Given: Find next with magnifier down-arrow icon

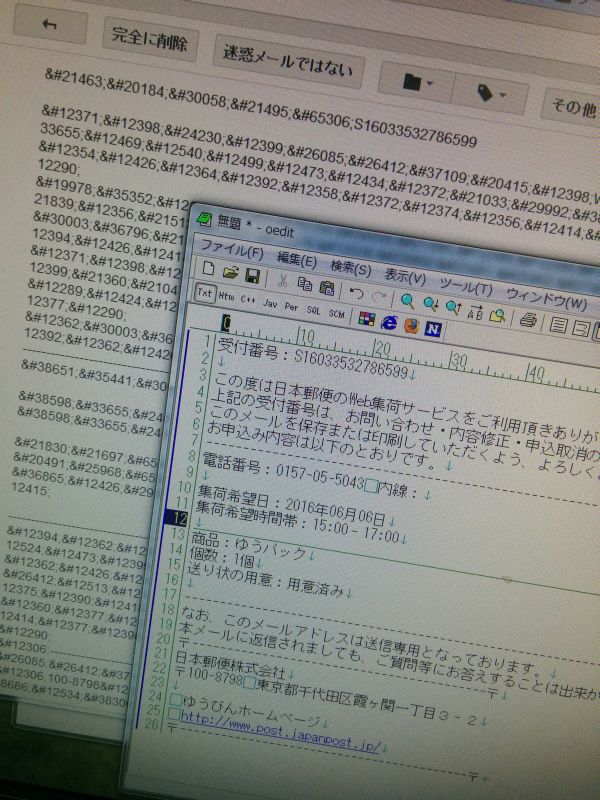Looking at the screenshot, I should coord(431,305).
